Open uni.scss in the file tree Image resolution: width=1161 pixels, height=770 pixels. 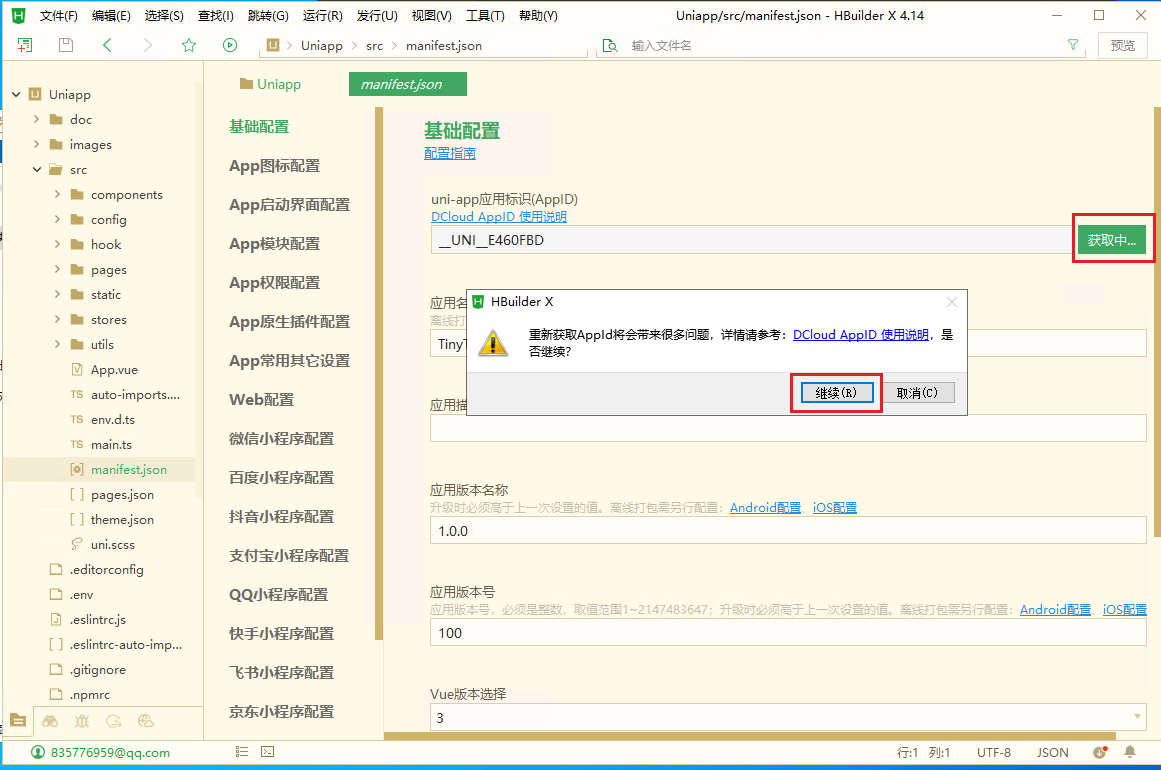[113, 544]
